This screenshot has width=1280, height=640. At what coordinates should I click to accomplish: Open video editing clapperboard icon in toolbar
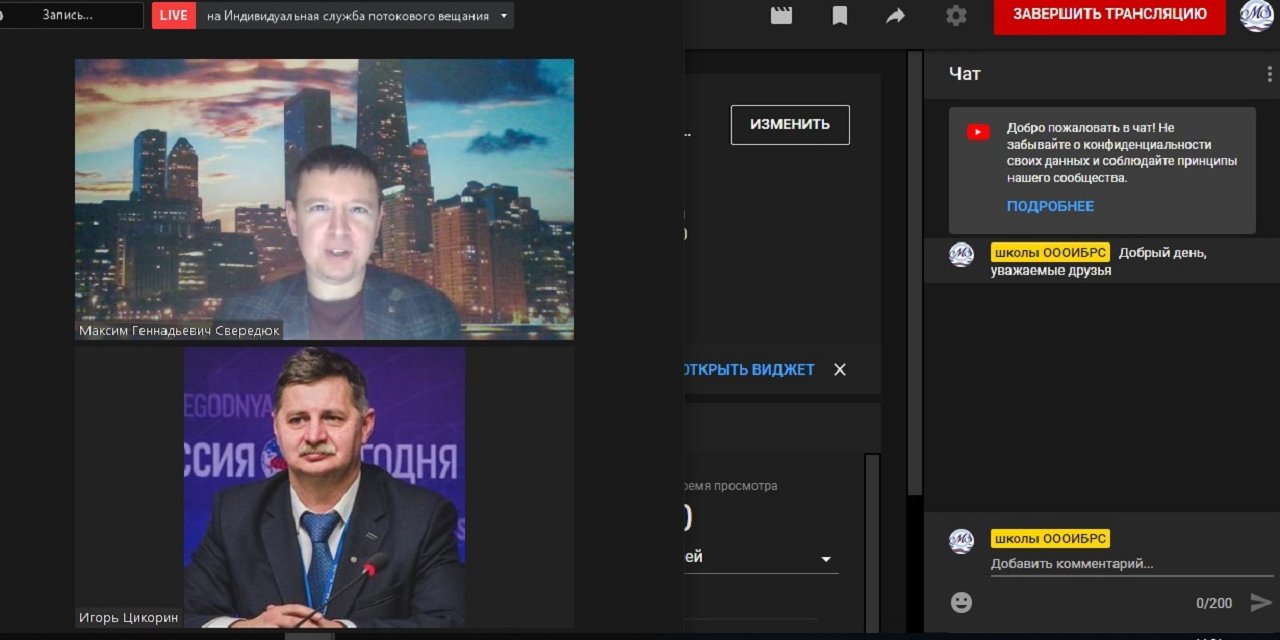pyautogui.click(x=780, y=16)
